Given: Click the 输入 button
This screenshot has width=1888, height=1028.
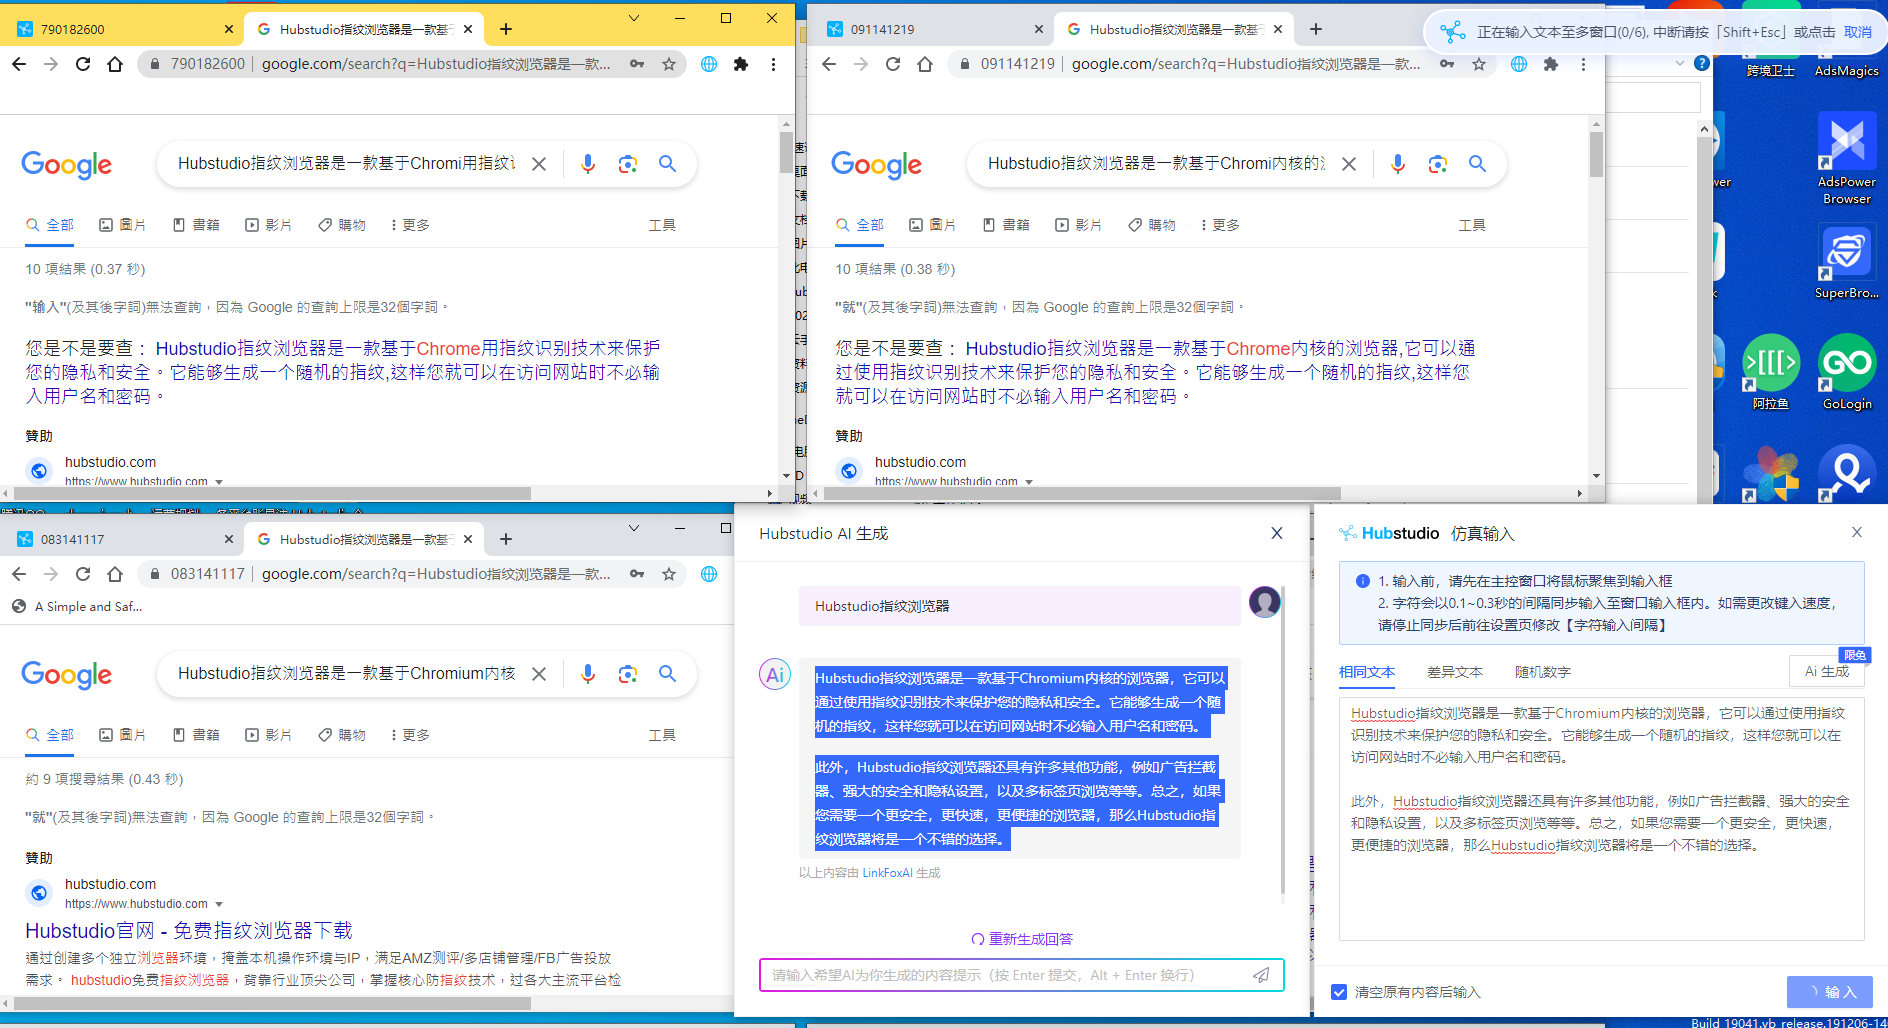Looking at the screenshot, I should 1829,992.
